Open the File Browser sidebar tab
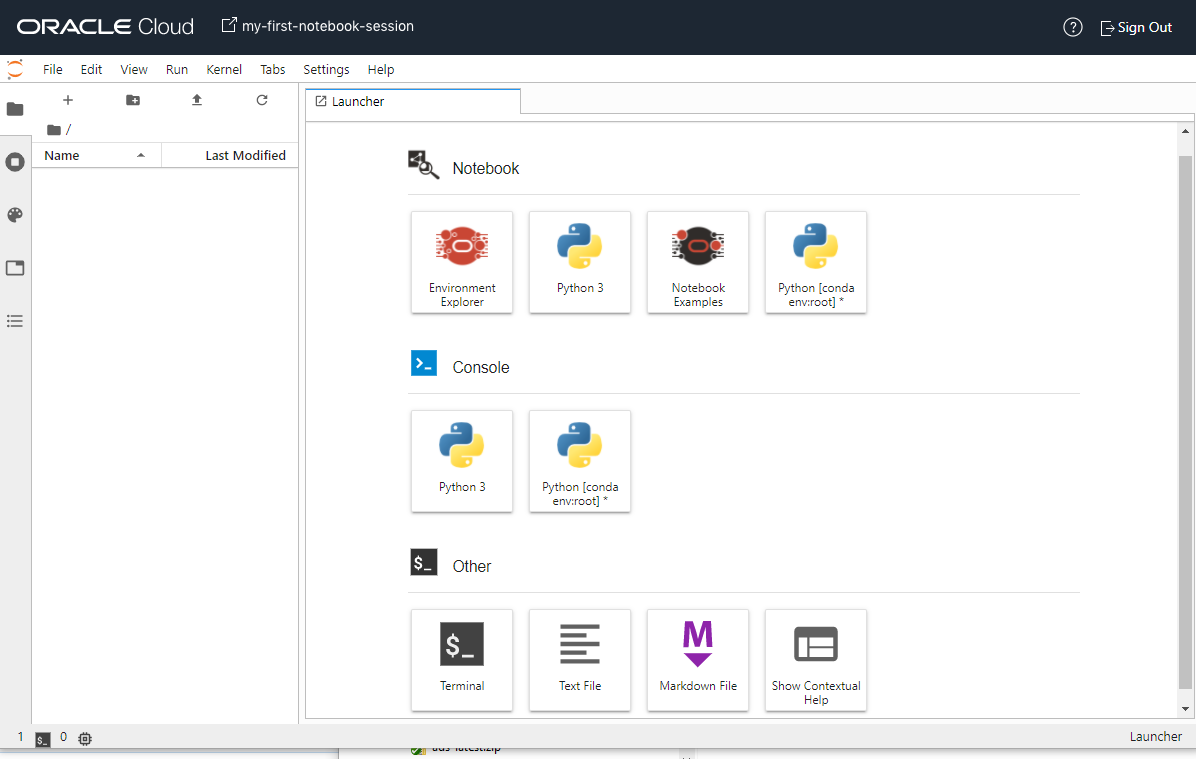The width and height of the screenshot is (1196, 759). pos(15,109)
